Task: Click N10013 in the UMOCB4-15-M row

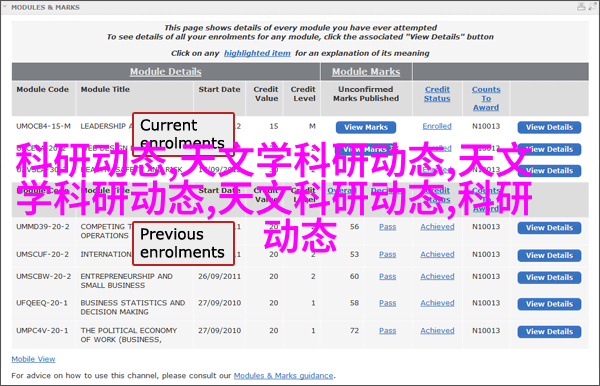Action: (x=486, y=126)
